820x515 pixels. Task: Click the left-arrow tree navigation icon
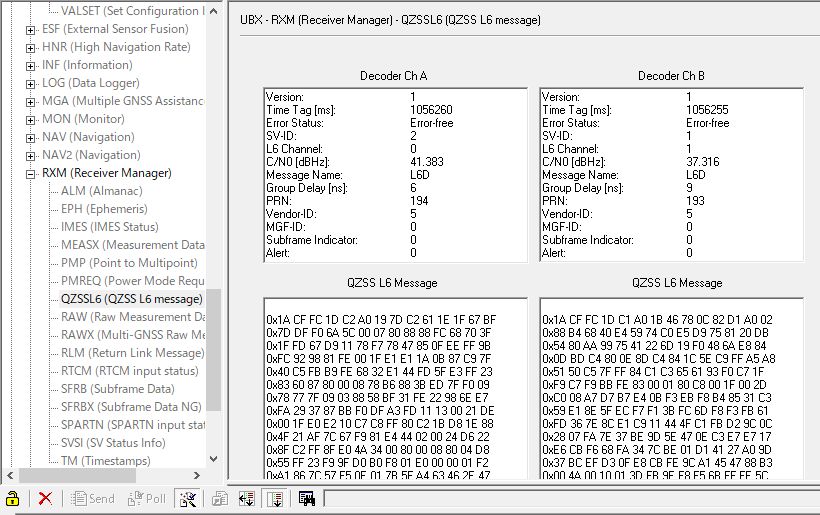(x=246, y=498)
